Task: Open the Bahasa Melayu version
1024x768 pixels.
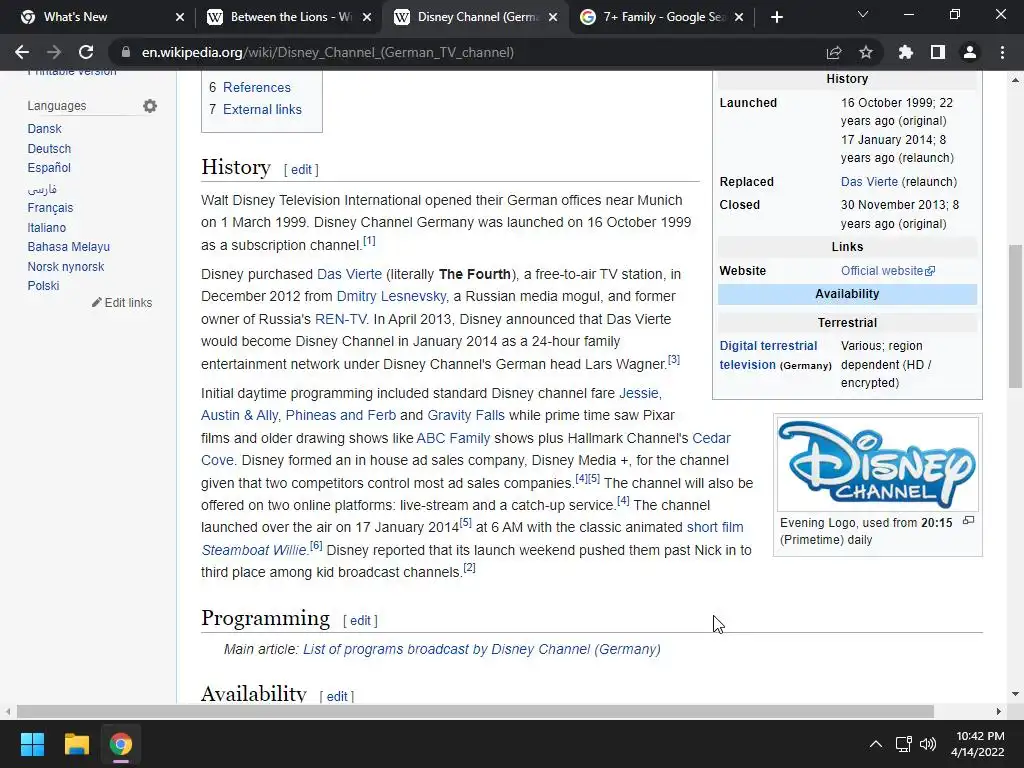Action: click(69, 246)
